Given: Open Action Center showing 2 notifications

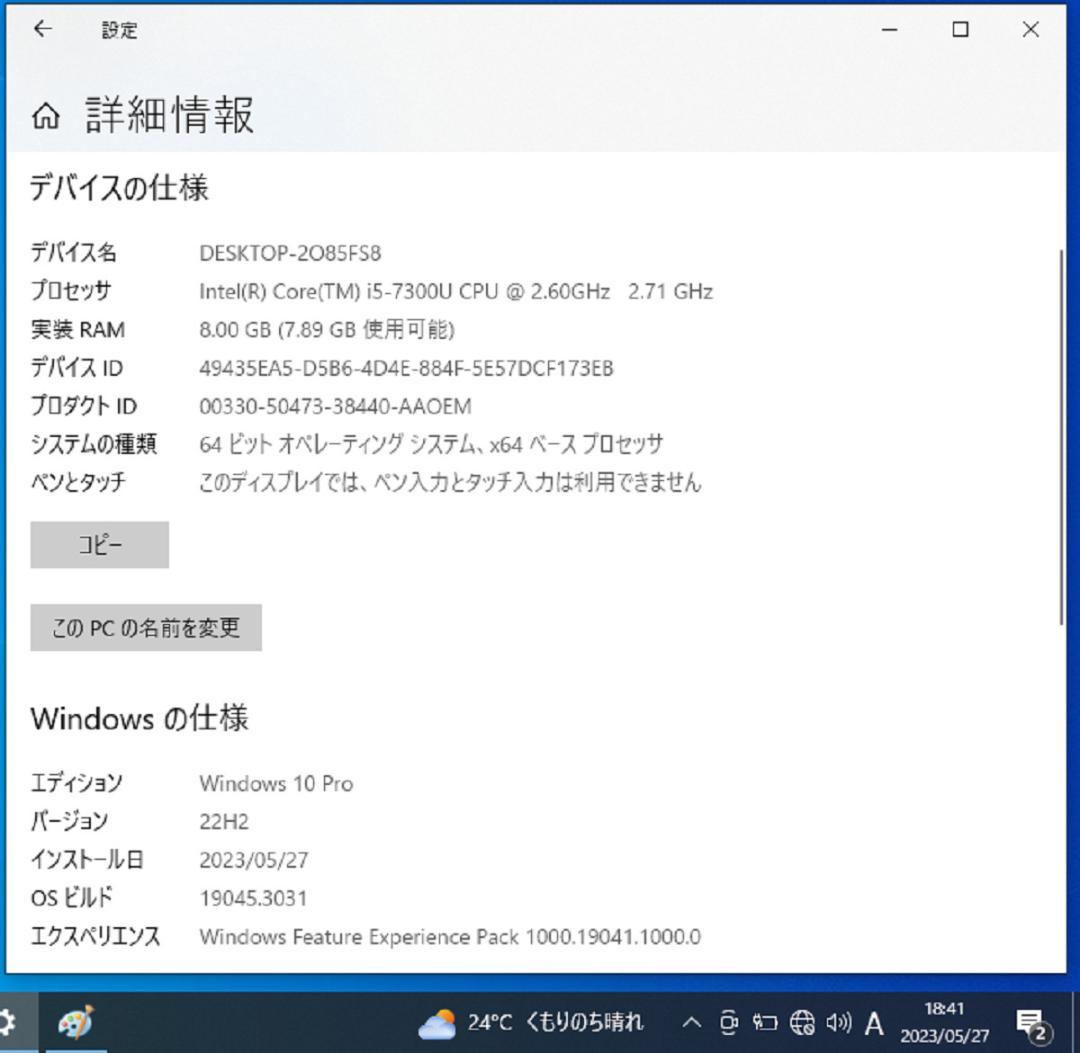Looking at the screenshot, I should click(1032, 1023).
